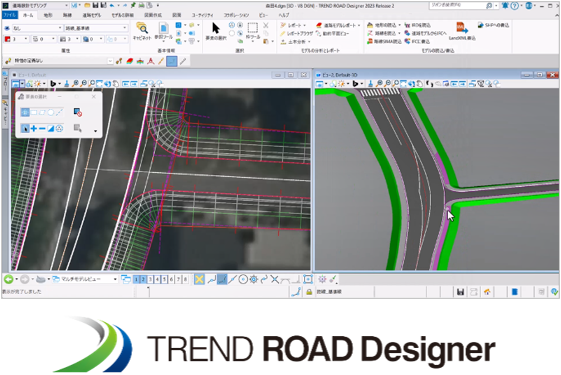Choose the circle selection mode in 要素の選択 panel

click(x=51, y=112)
